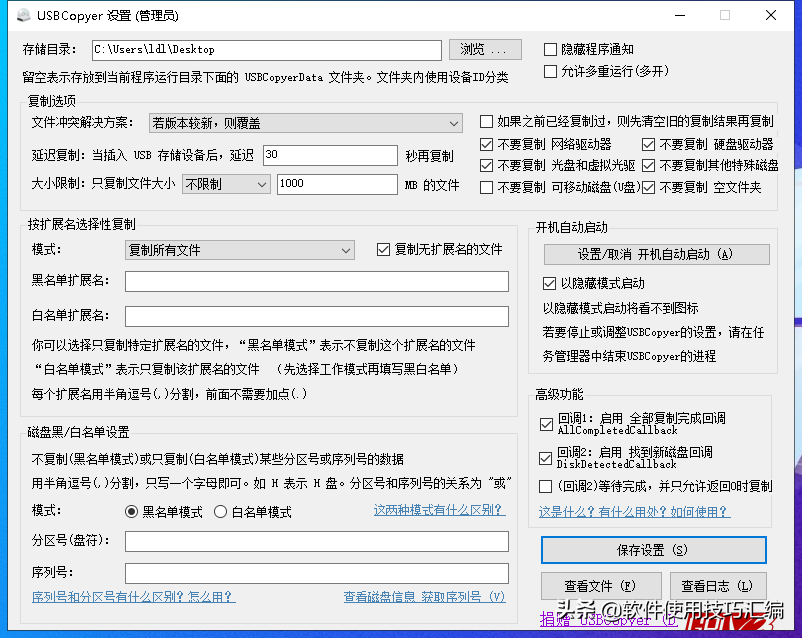
Task: Click the 浏览 ... browse button
Action: (485, 50)
